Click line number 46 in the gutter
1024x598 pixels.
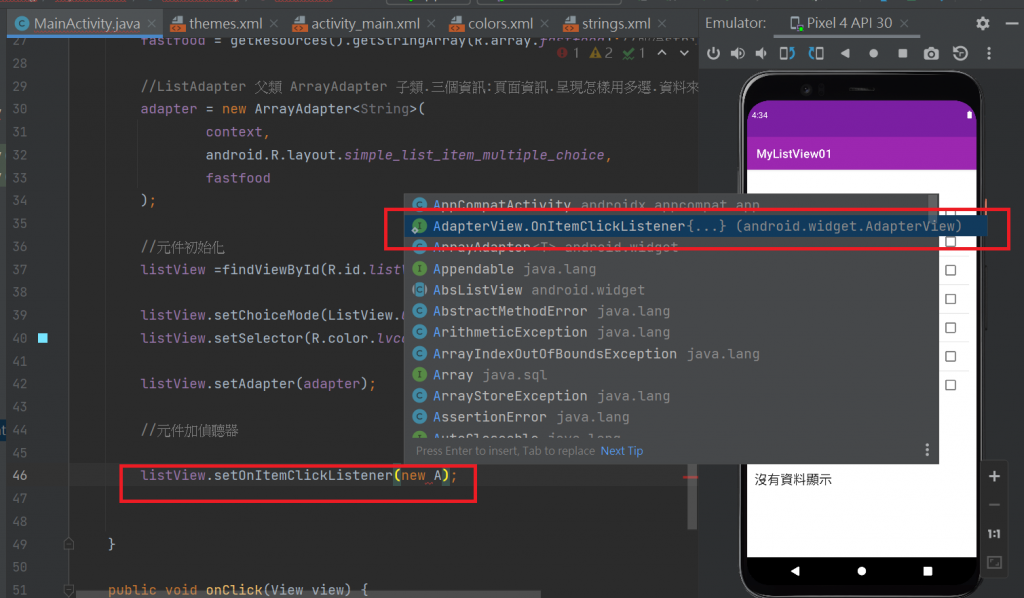20,475
